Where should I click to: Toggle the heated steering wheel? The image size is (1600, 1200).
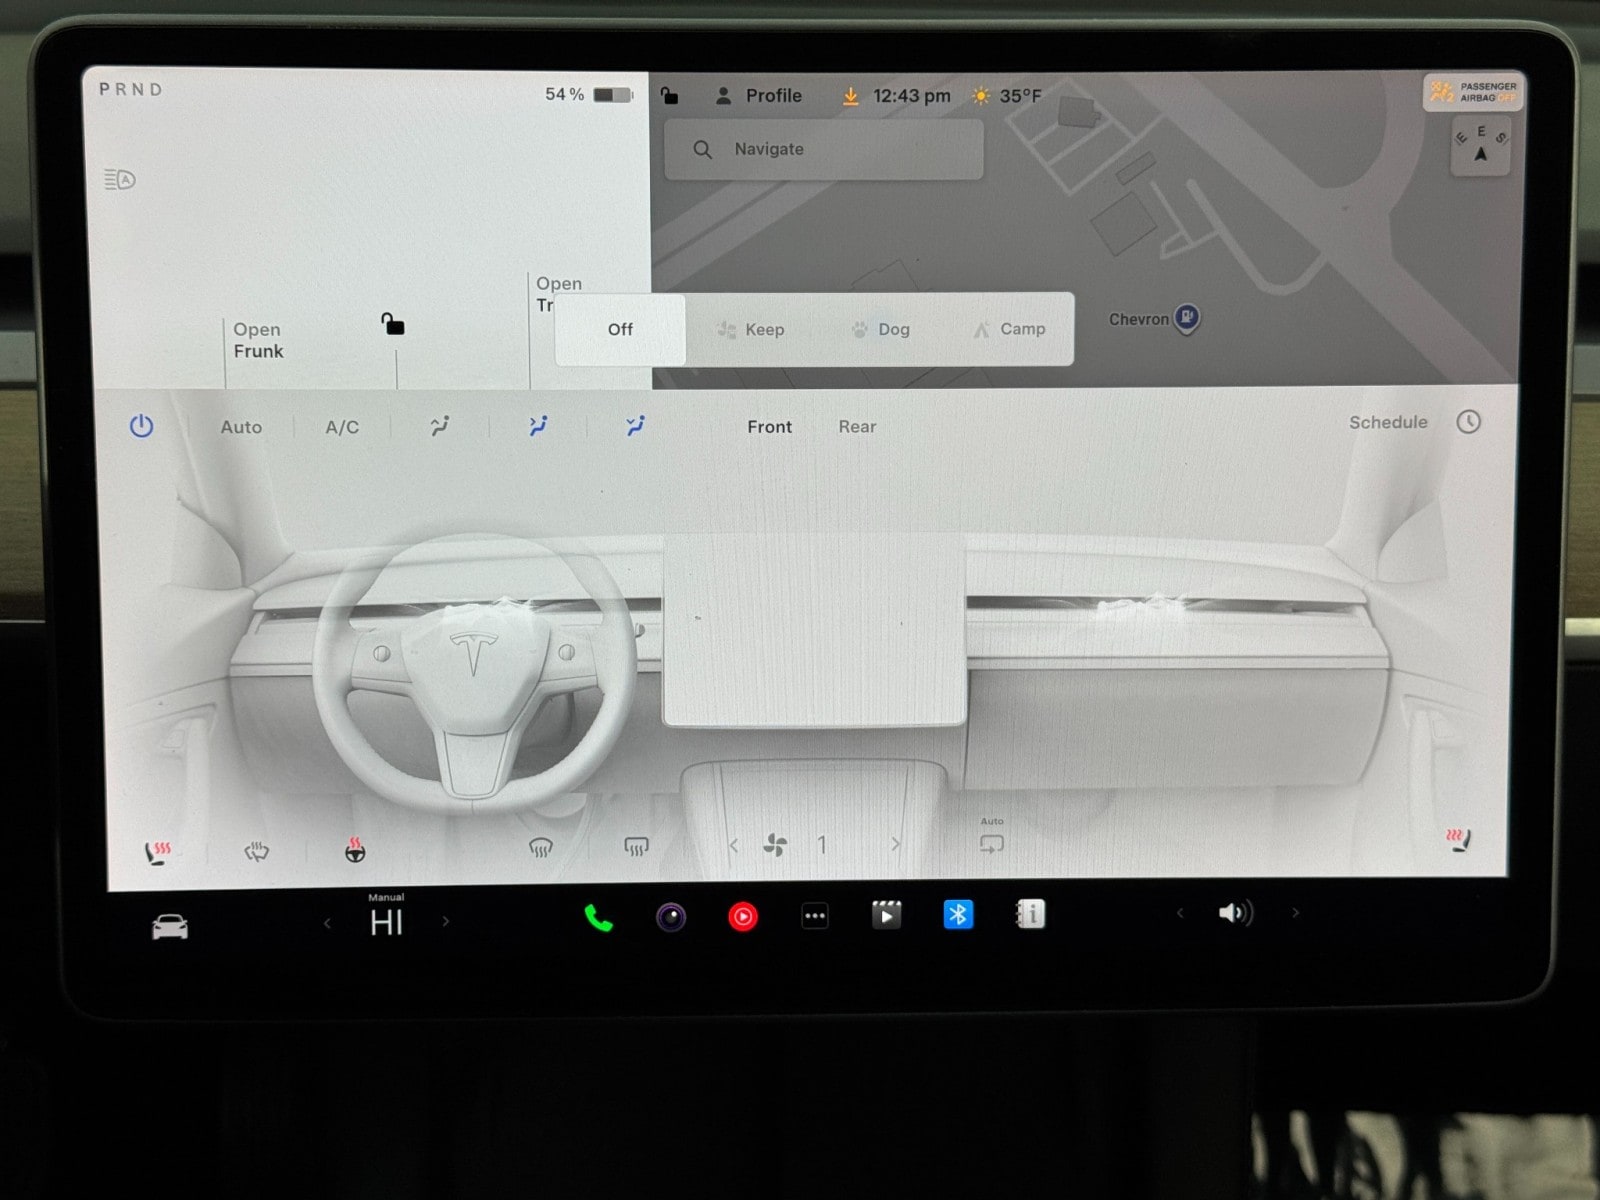pos(355,850)
